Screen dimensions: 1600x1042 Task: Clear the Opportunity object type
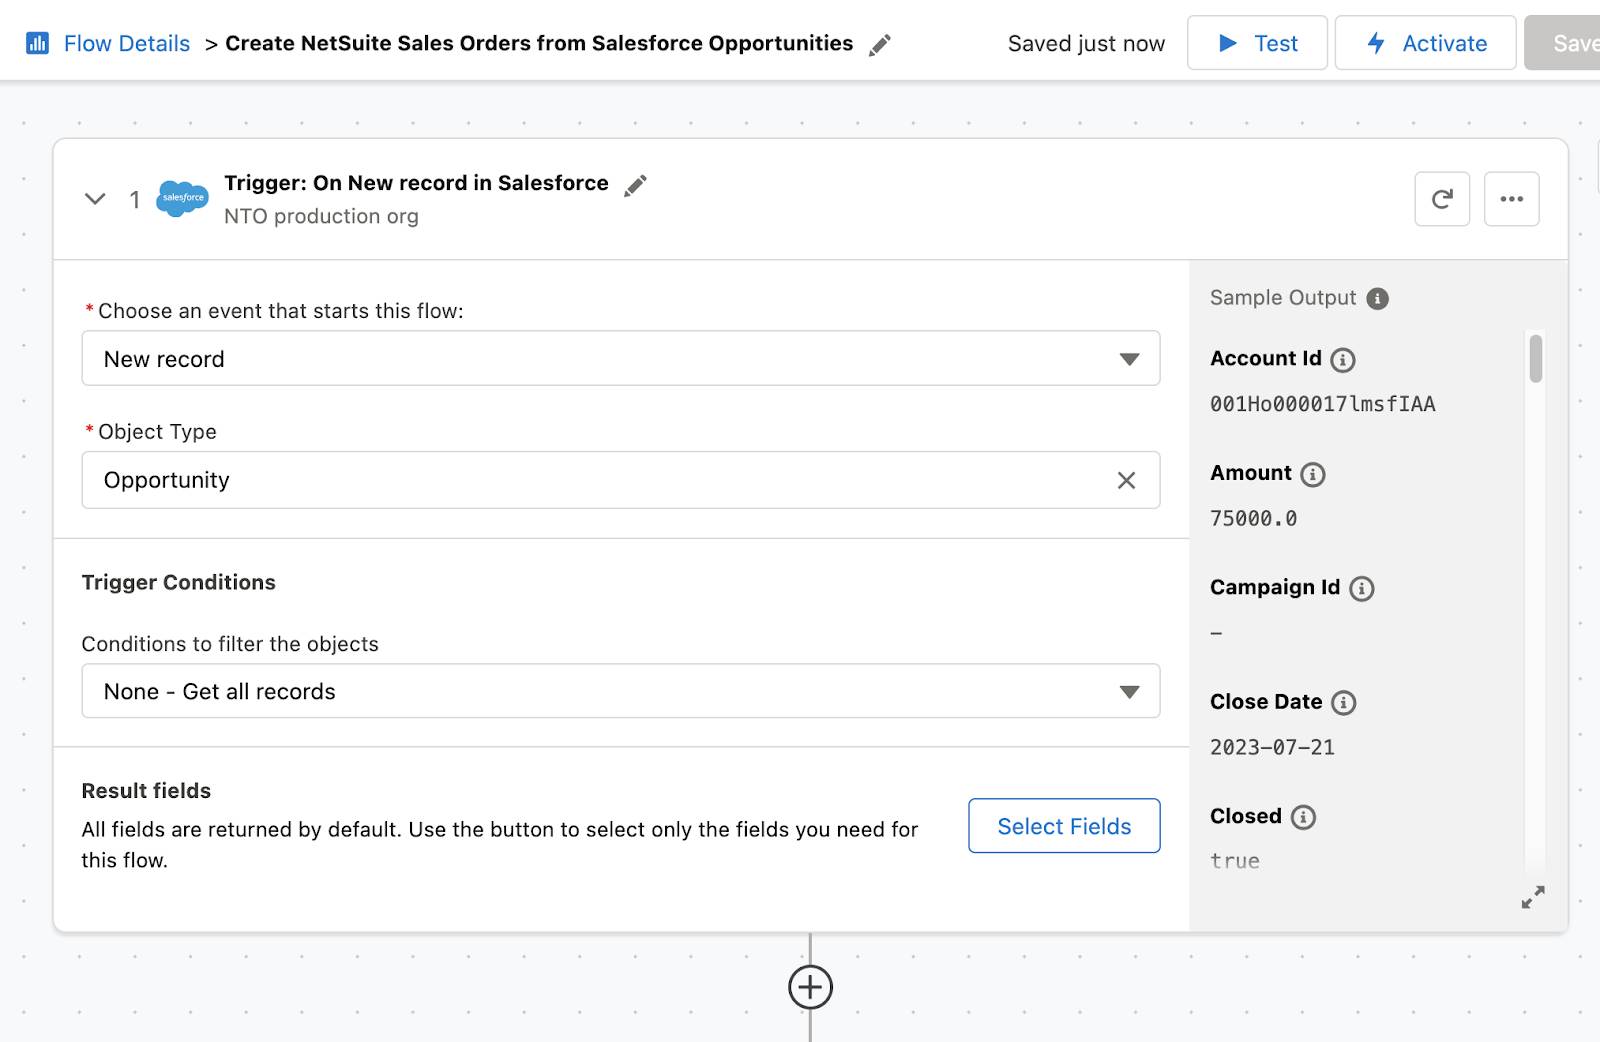pyautogui.click(x=1126, y=481)
